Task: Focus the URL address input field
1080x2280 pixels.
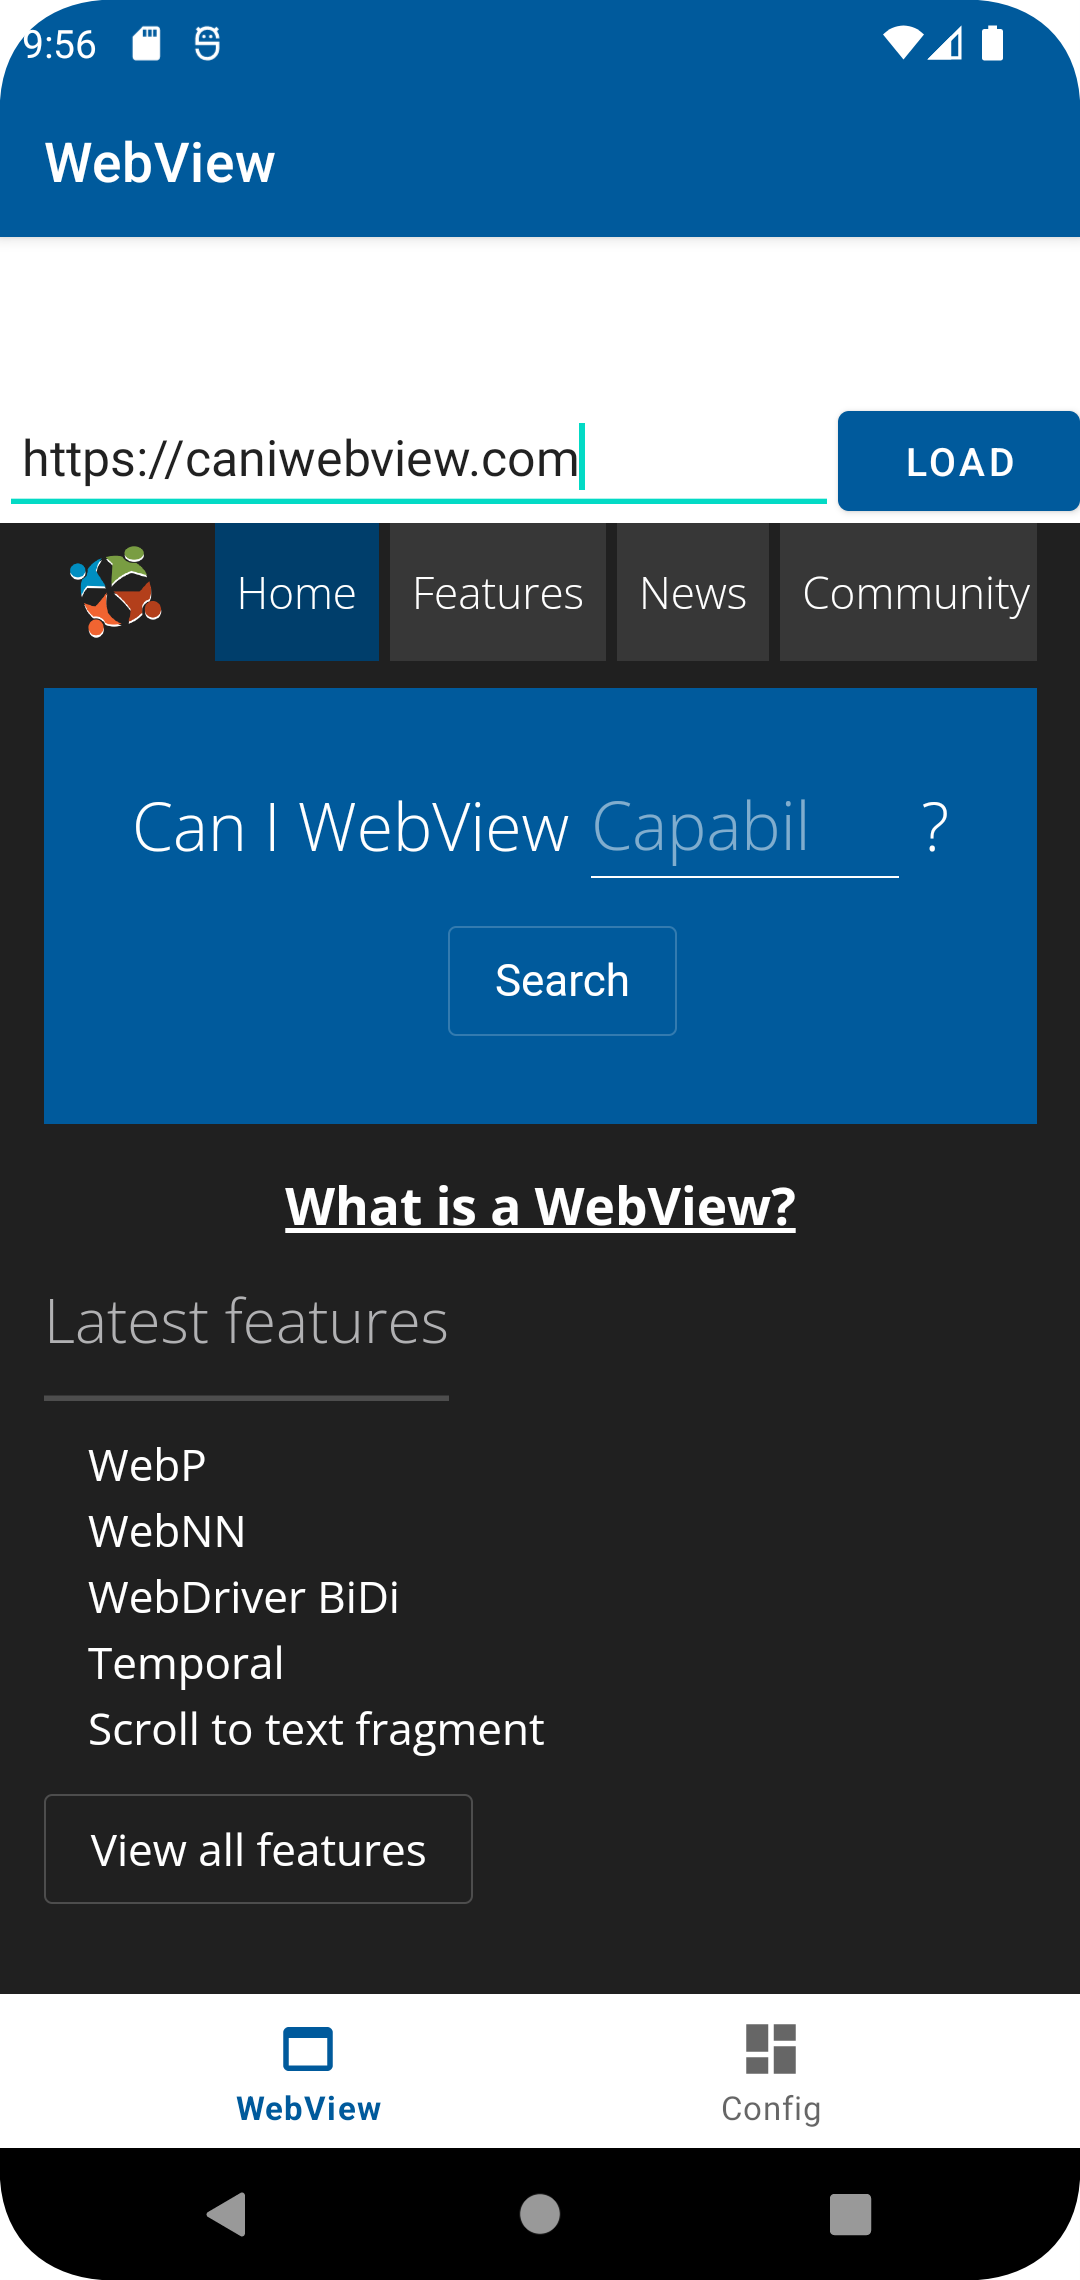Action: 418,460
